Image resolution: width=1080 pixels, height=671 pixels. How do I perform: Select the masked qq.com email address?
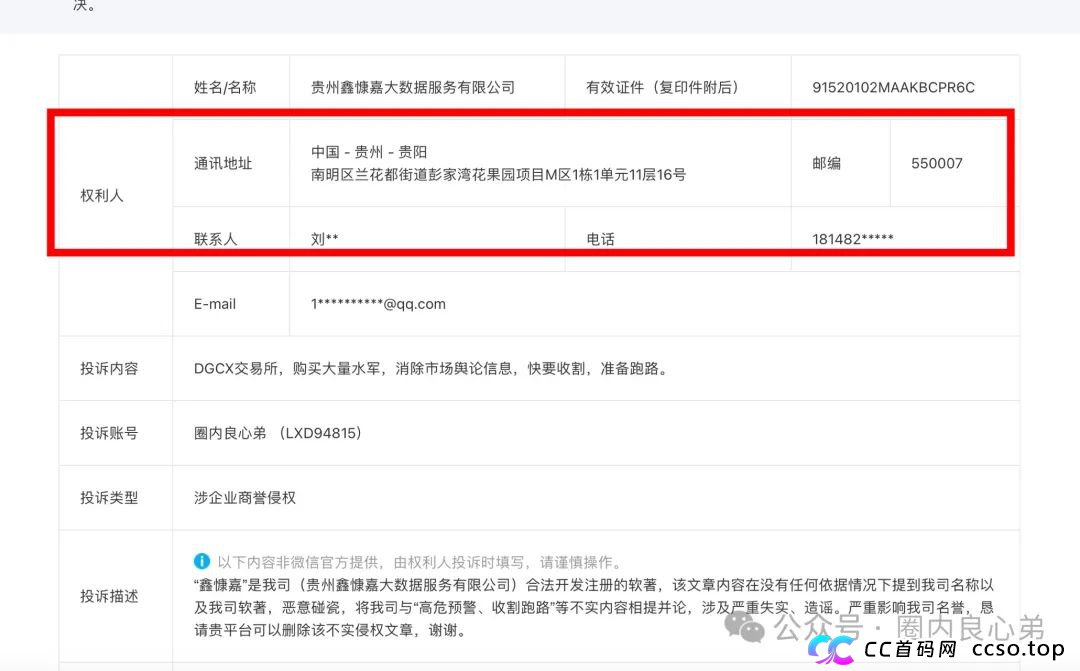(x=378, y=304)
